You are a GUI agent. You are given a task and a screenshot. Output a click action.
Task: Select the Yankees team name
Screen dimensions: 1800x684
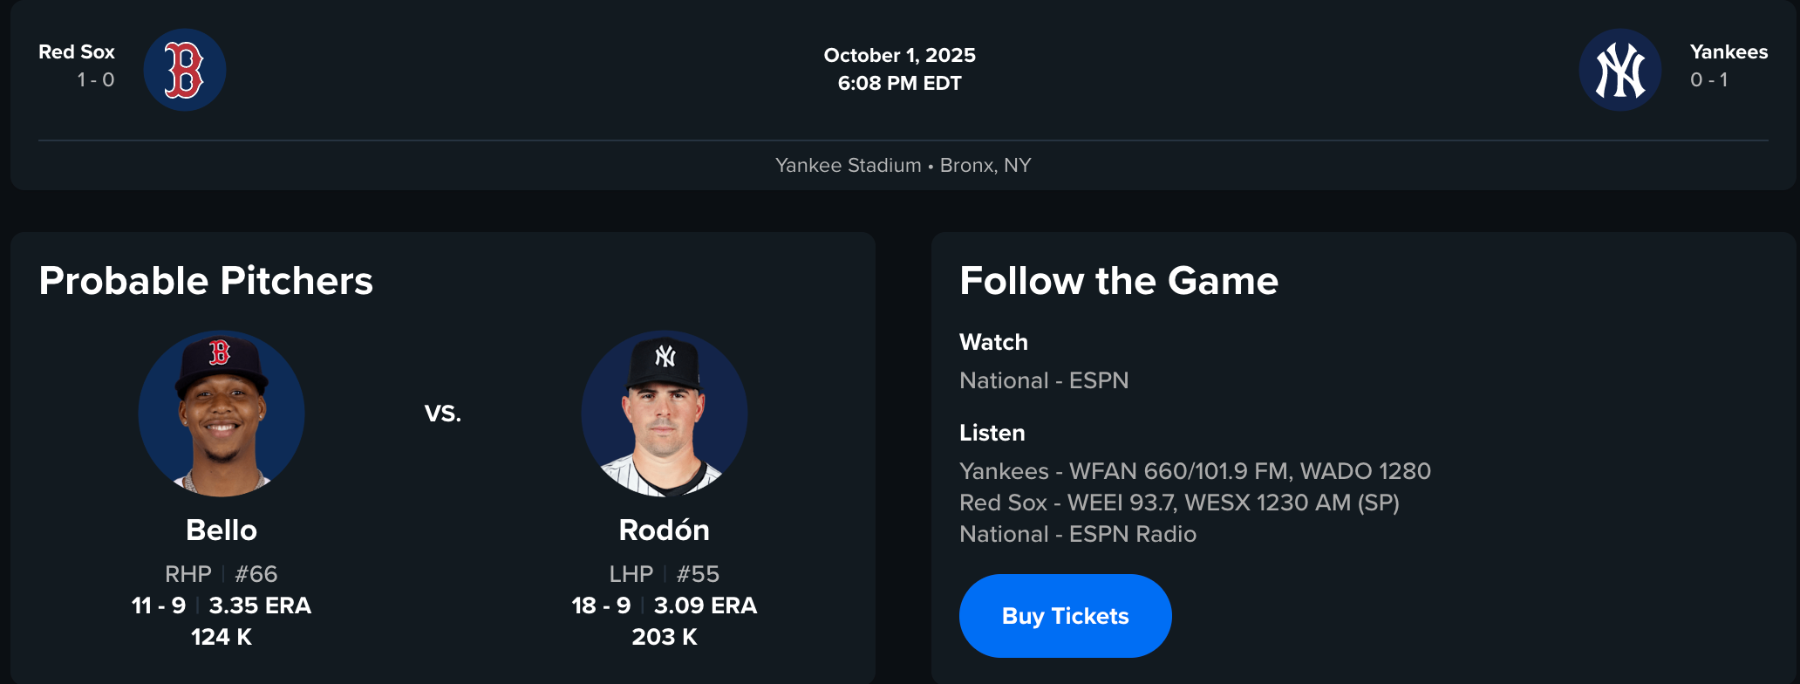tap(1728, 52)
